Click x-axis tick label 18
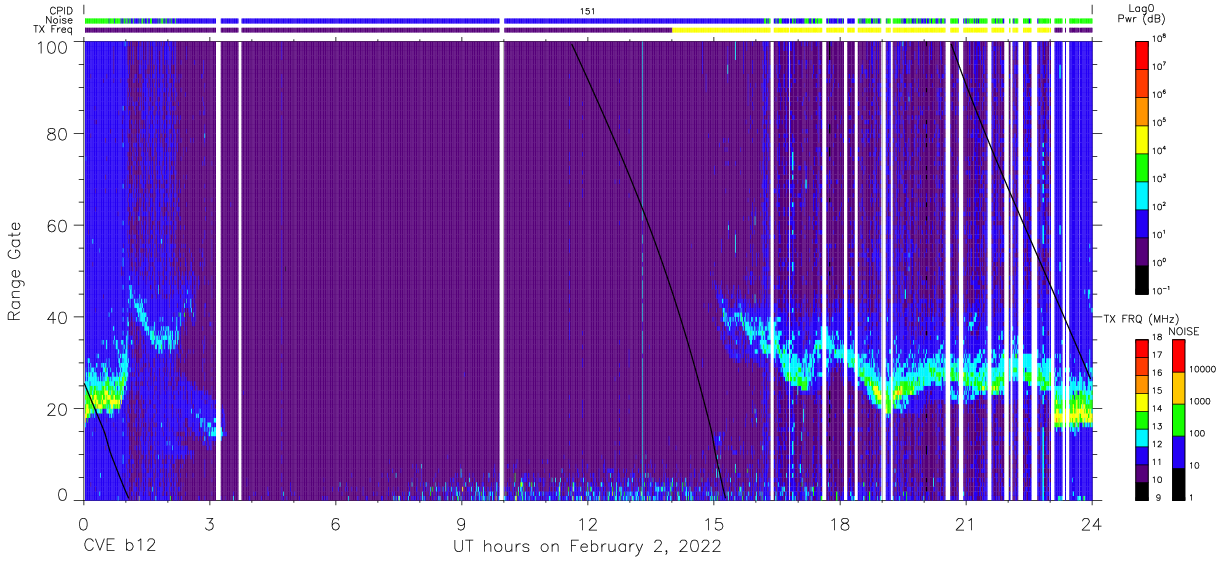 840,523
